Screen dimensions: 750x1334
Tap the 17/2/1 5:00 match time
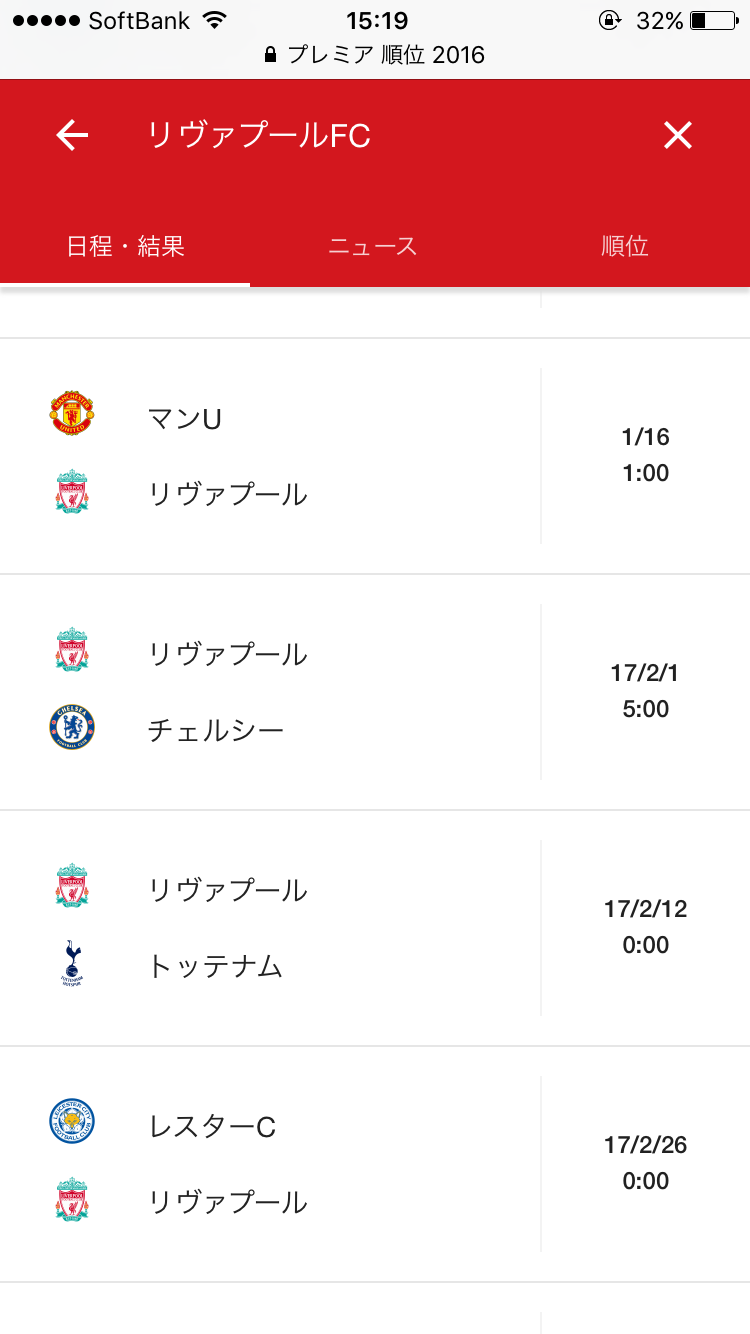pyautogui.click(x=645, y=691)
